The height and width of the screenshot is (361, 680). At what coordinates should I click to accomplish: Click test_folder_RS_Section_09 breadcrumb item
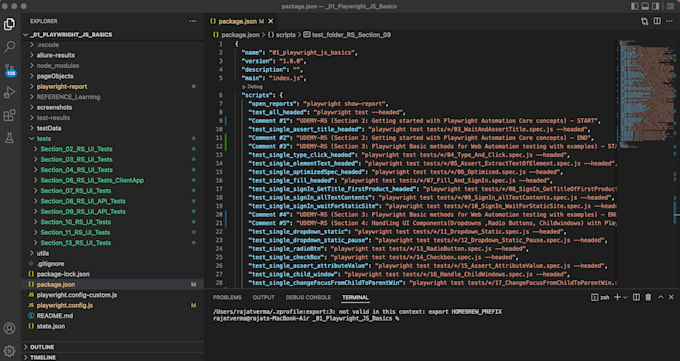point(351,35)
